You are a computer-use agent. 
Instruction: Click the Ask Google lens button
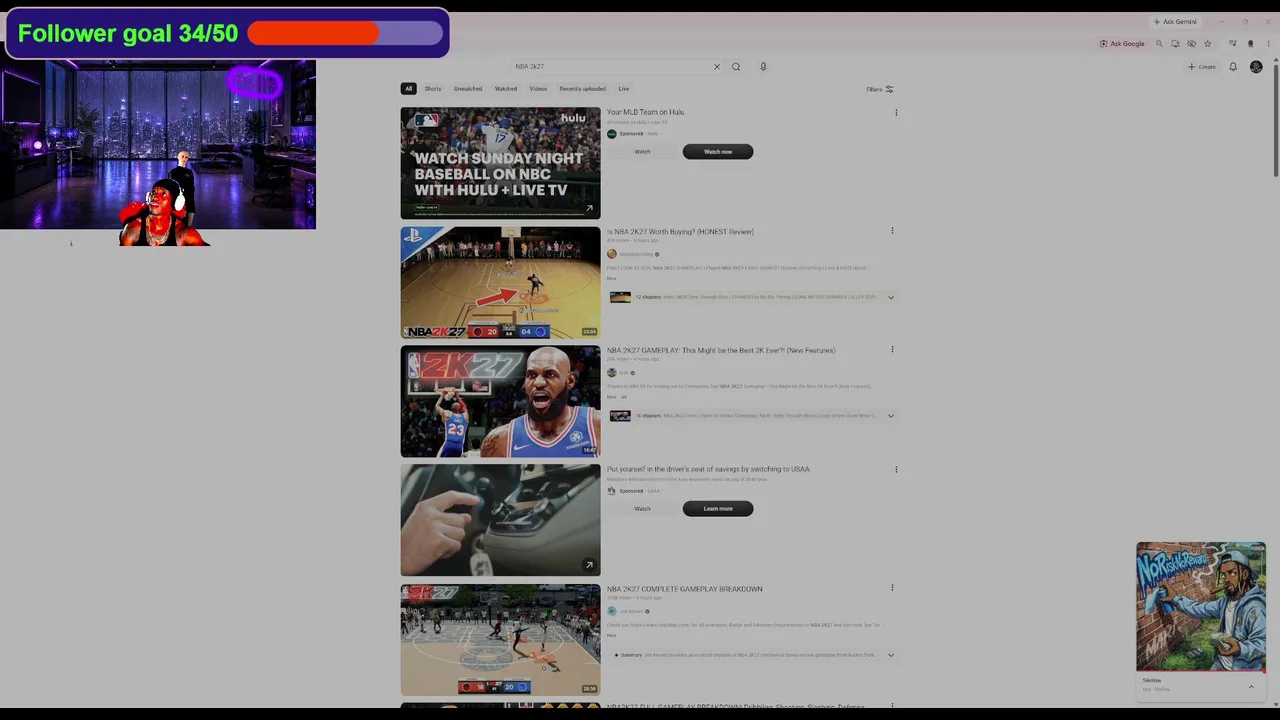(x=1122, y=44)
